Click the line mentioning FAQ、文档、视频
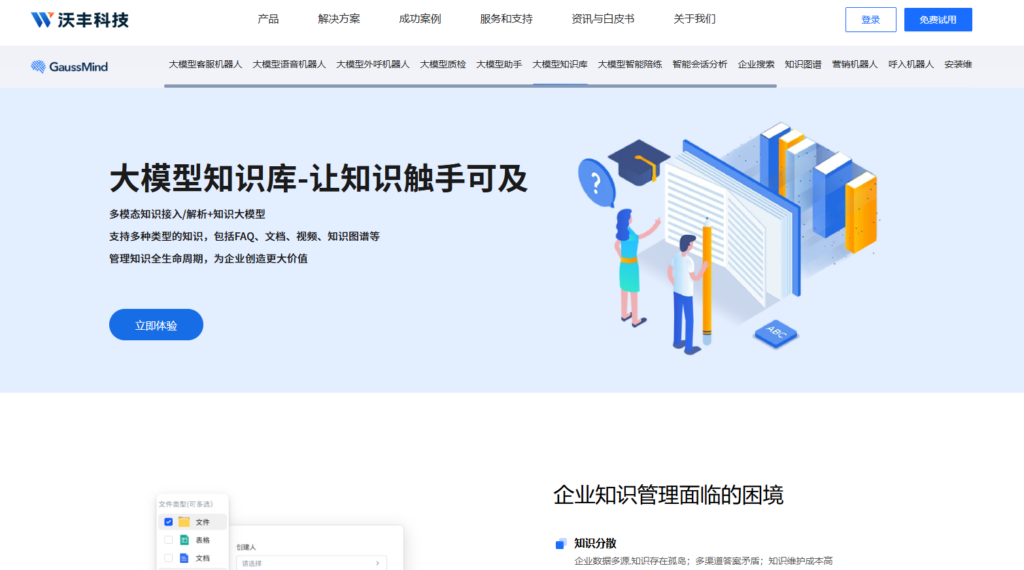 pos(244,236)
